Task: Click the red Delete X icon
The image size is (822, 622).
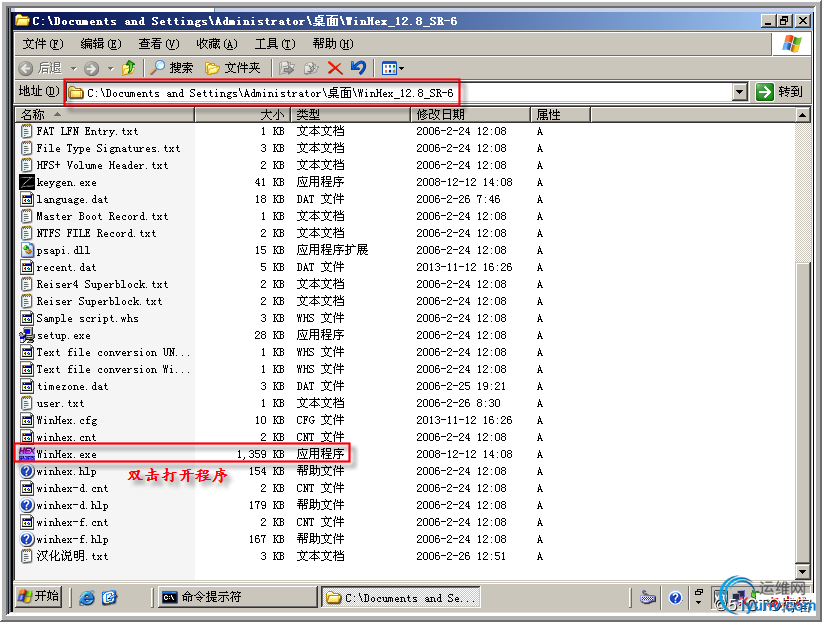Action: pos(334,68)
